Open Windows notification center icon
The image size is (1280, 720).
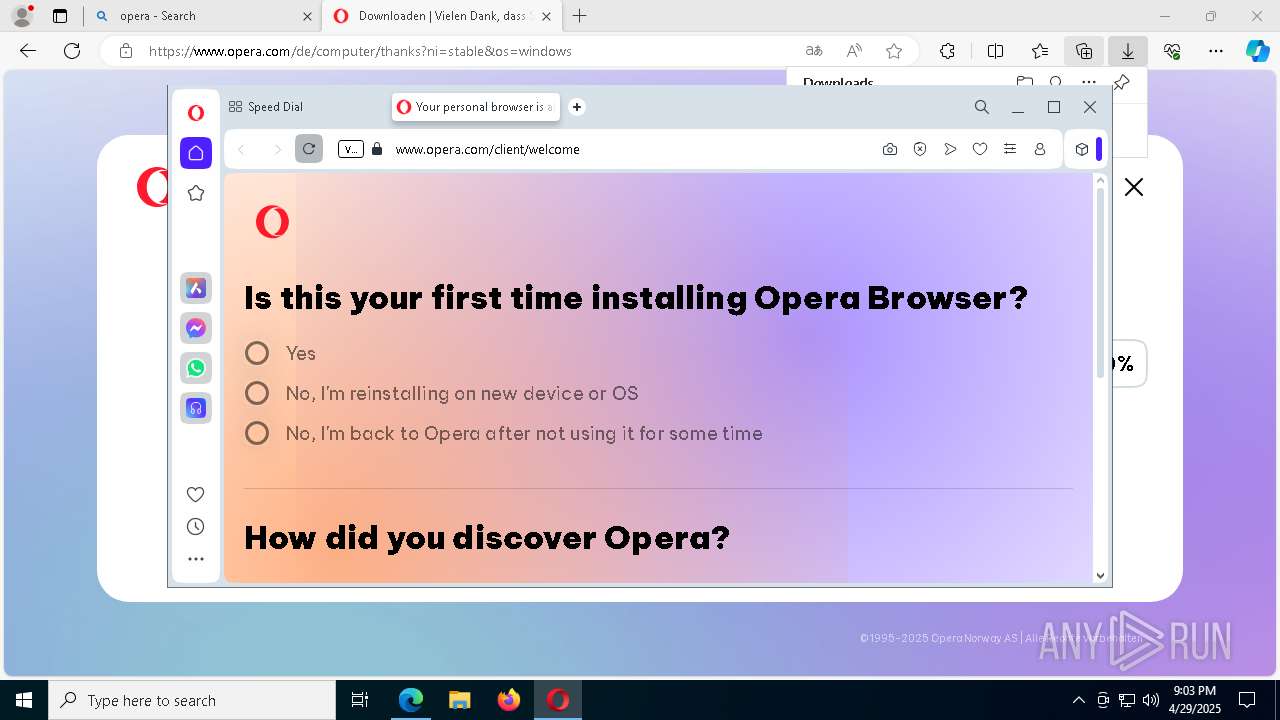pyautogui.click(x=1247, y=700)
